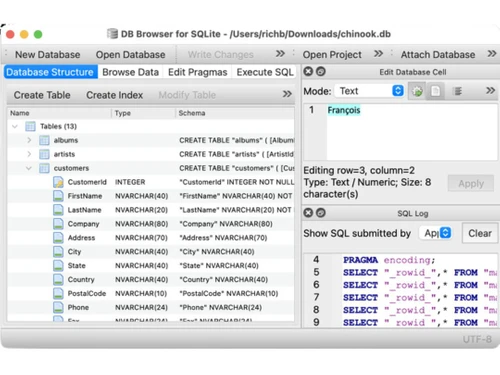This screenshot has height=375, width=500.
Task: Open the Show SQL submitted by dropdown
Action: tap(435, 233)
